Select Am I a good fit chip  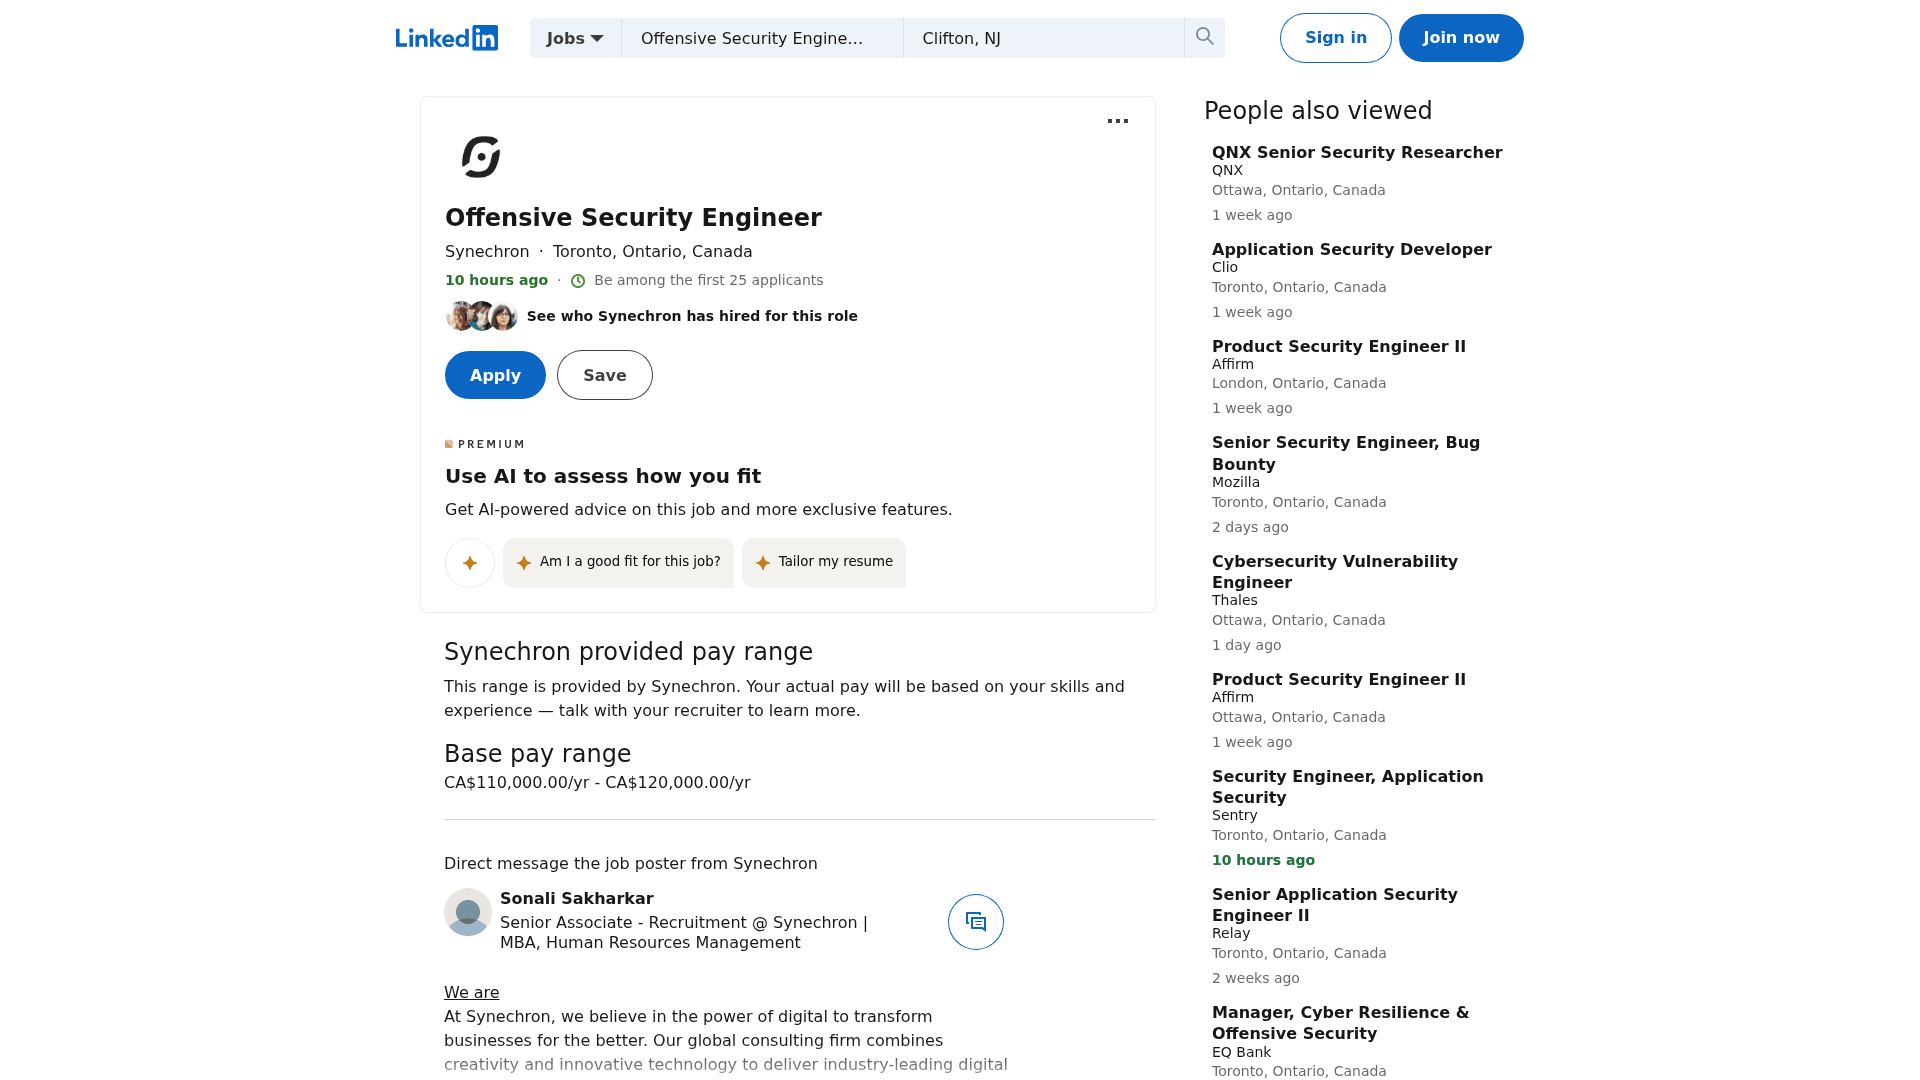pos(618,563)
